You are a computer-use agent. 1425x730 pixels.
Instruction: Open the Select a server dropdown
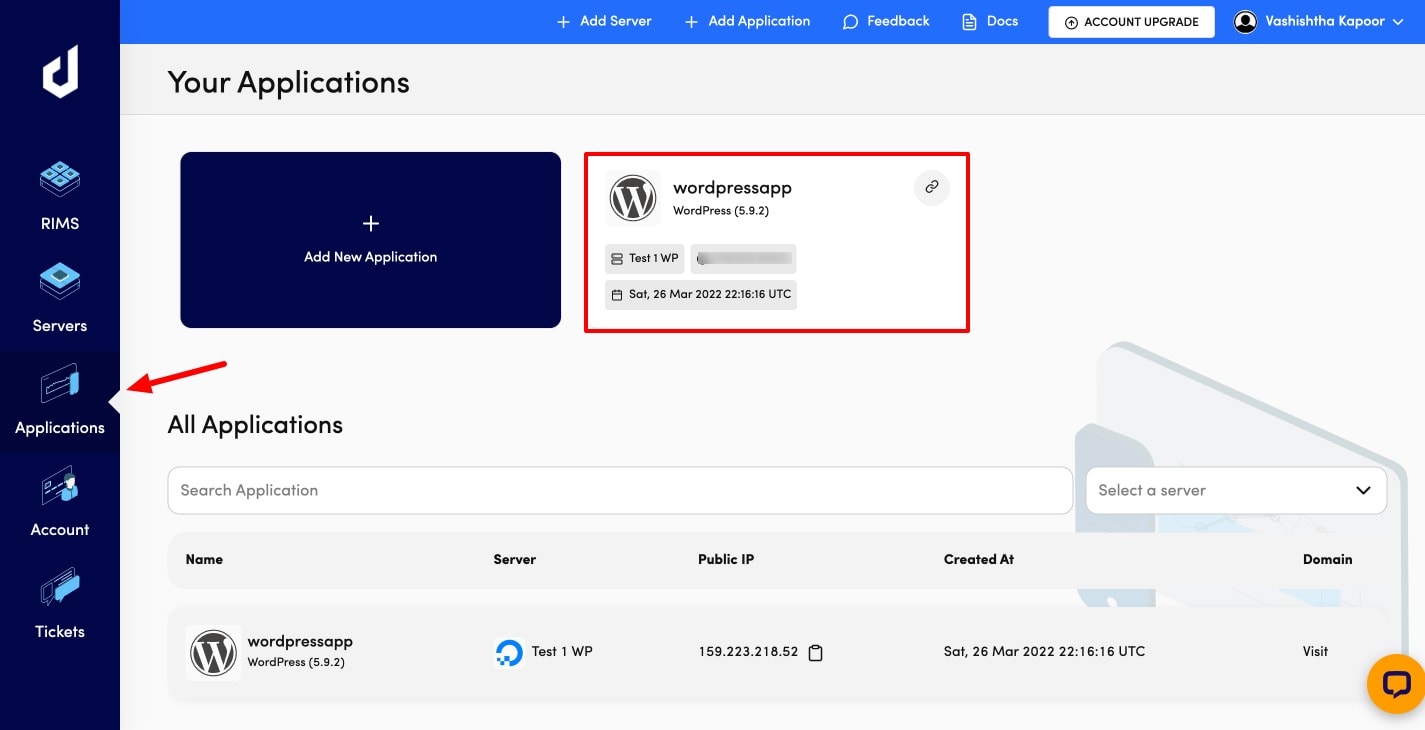pyautogui.click(x=1236, y=490)
